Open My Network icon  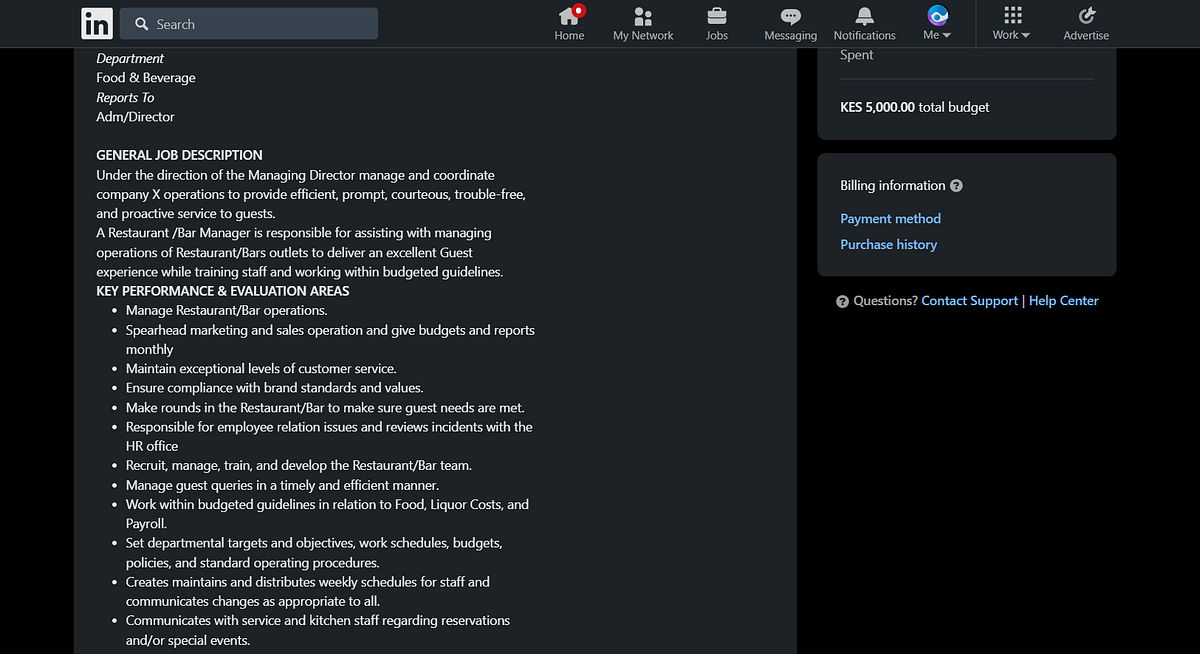click(x=643, y=16)
